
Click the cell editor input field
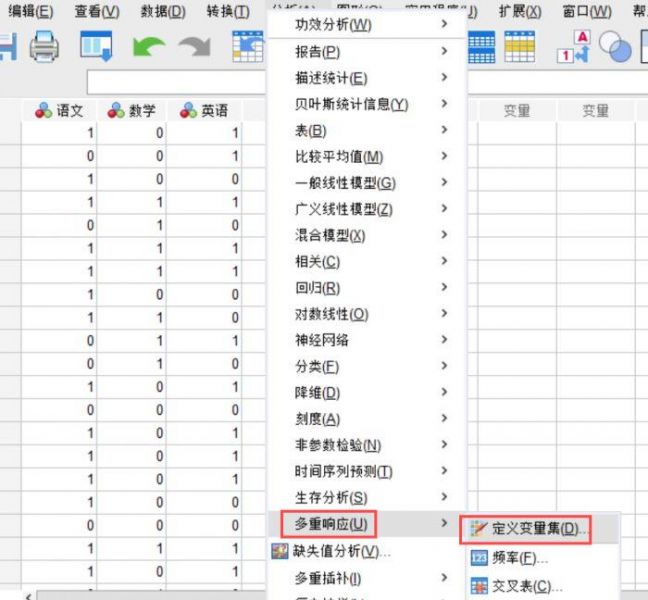(x=176, y=82)
